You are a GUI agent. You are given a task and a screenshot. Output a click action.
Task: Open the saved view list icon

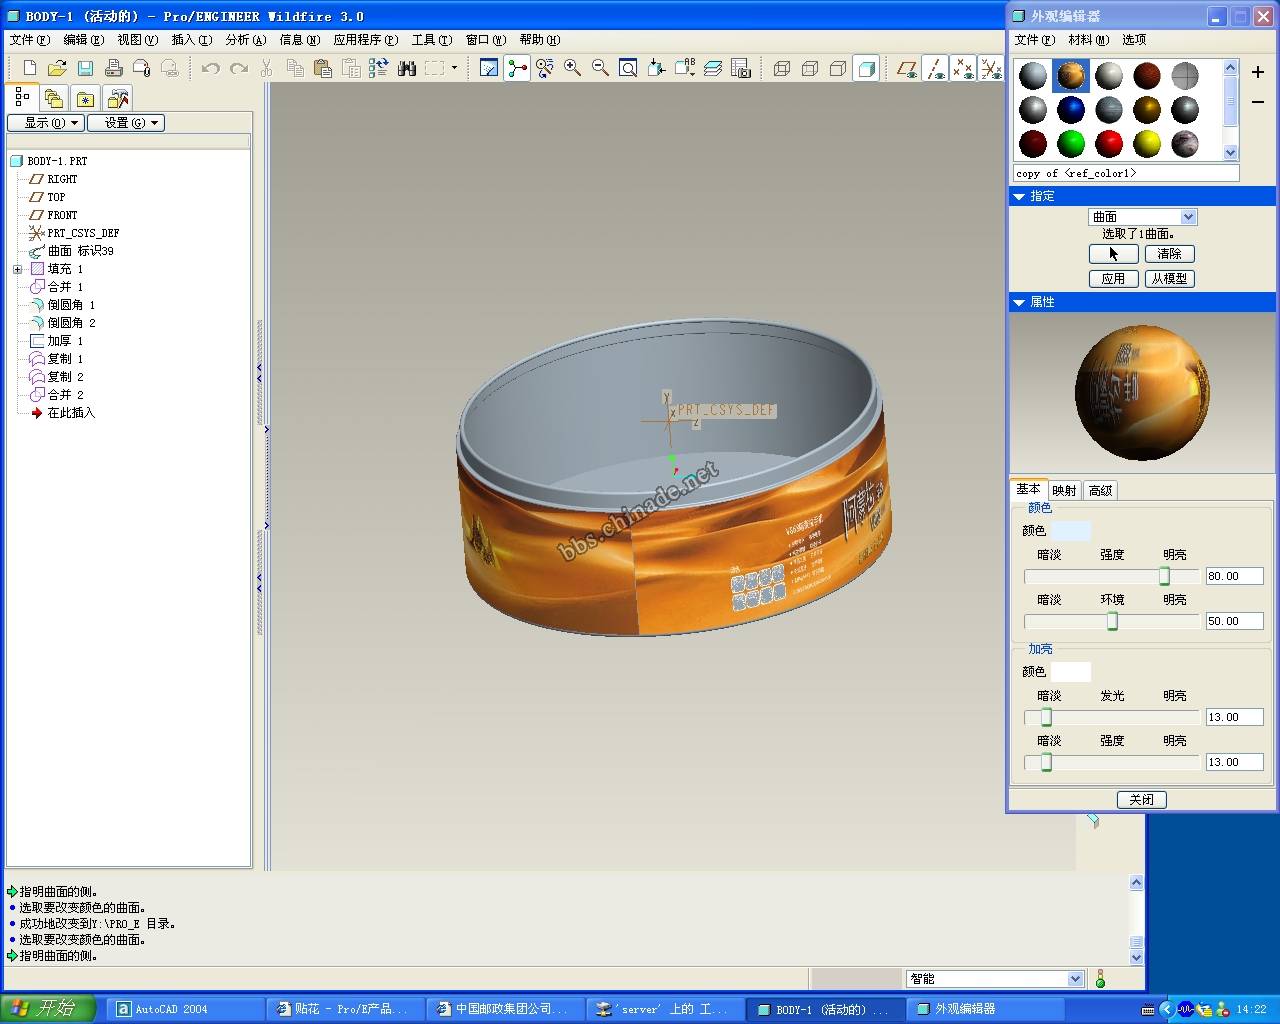click(x=685, y=68)
